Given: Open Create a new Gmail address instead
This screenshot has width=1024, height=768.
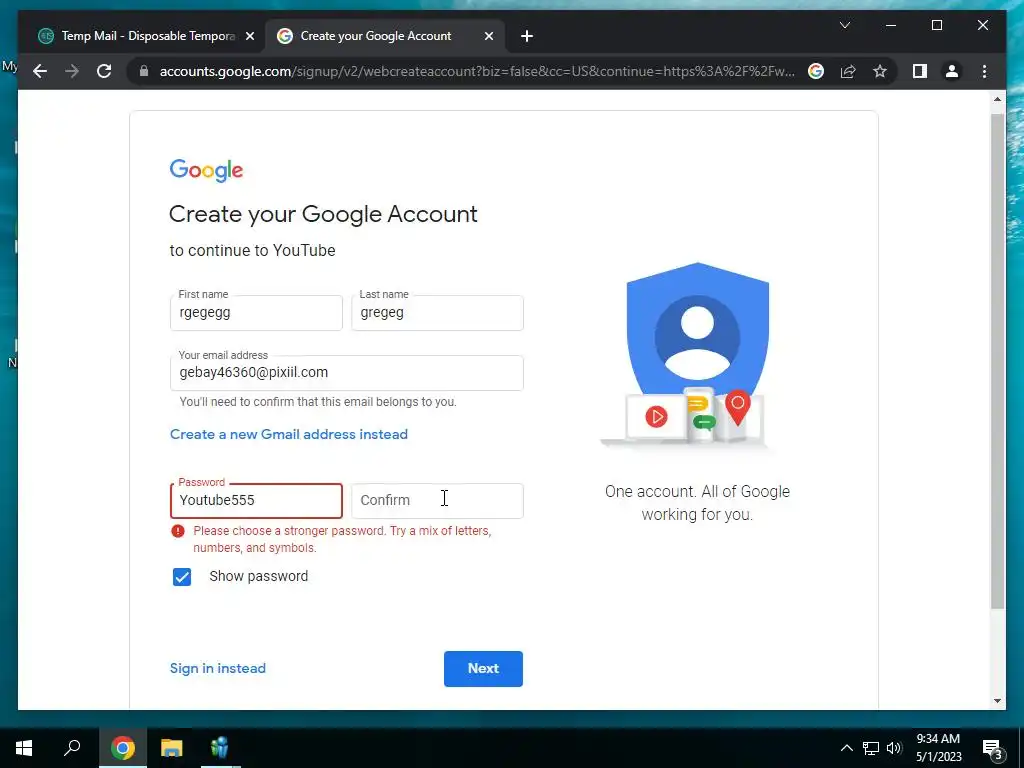Looking at the screenshot, I should pos(289,434).
